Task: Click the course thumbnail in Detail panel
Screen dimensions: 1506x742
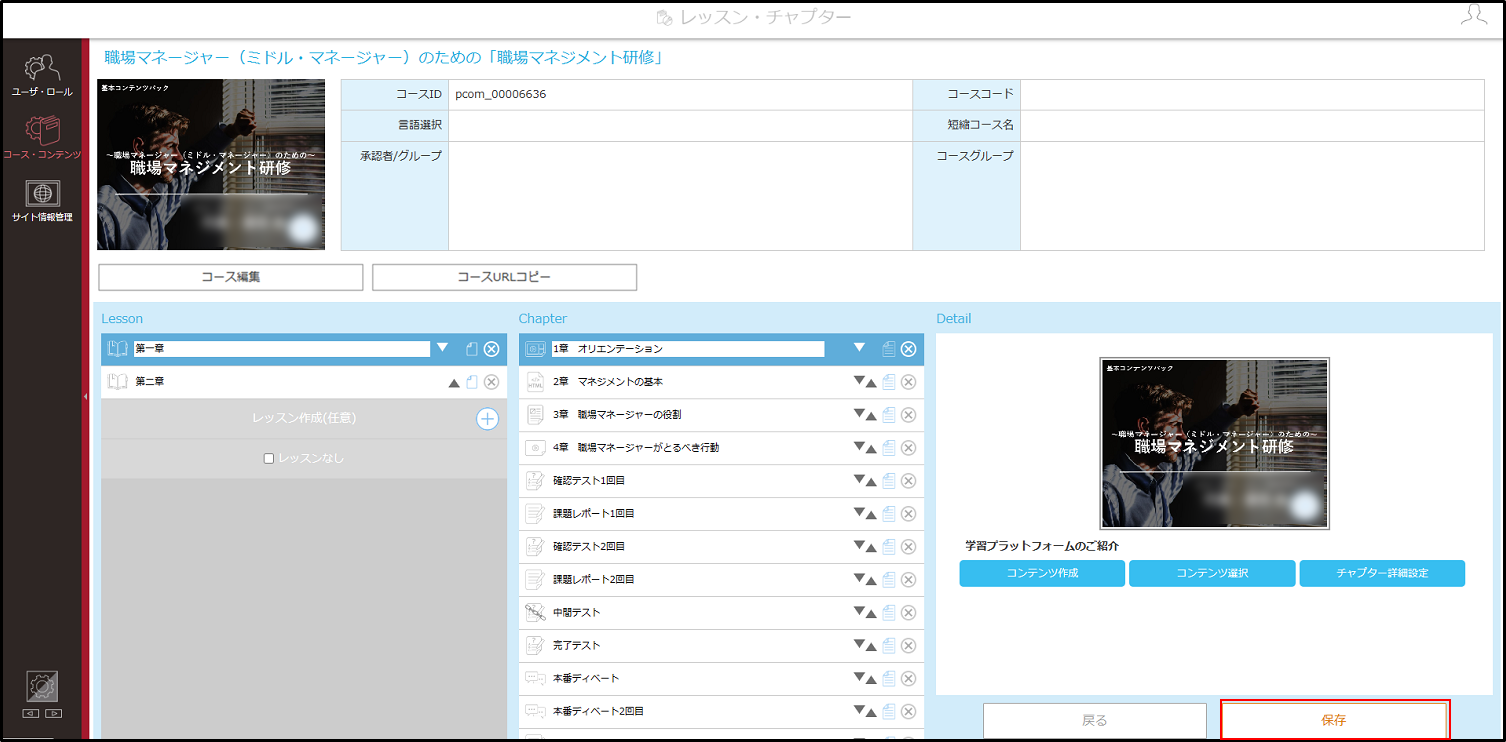Action: (1214, 443)
